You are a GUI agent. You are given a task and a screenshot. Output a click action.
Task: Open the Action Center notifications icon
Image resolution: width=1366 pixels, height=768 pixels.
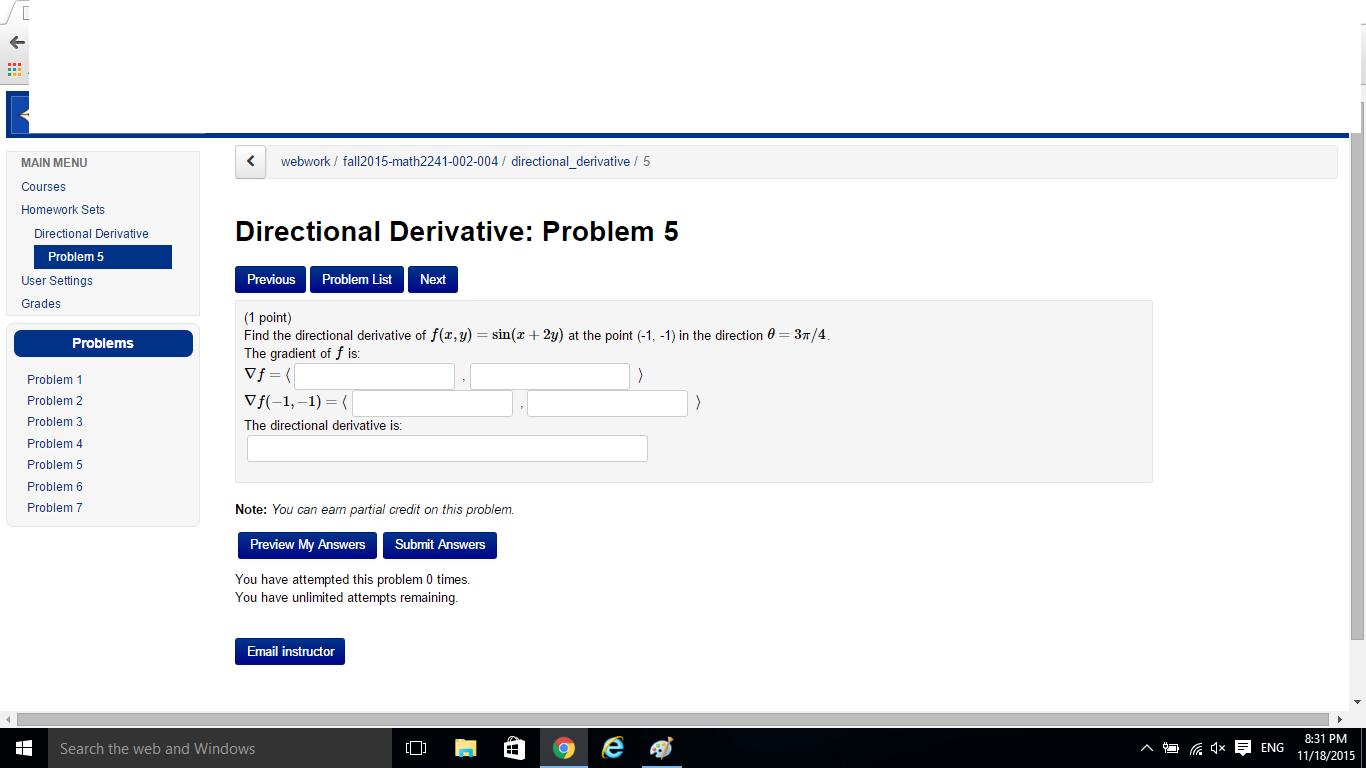(1243, 748)
